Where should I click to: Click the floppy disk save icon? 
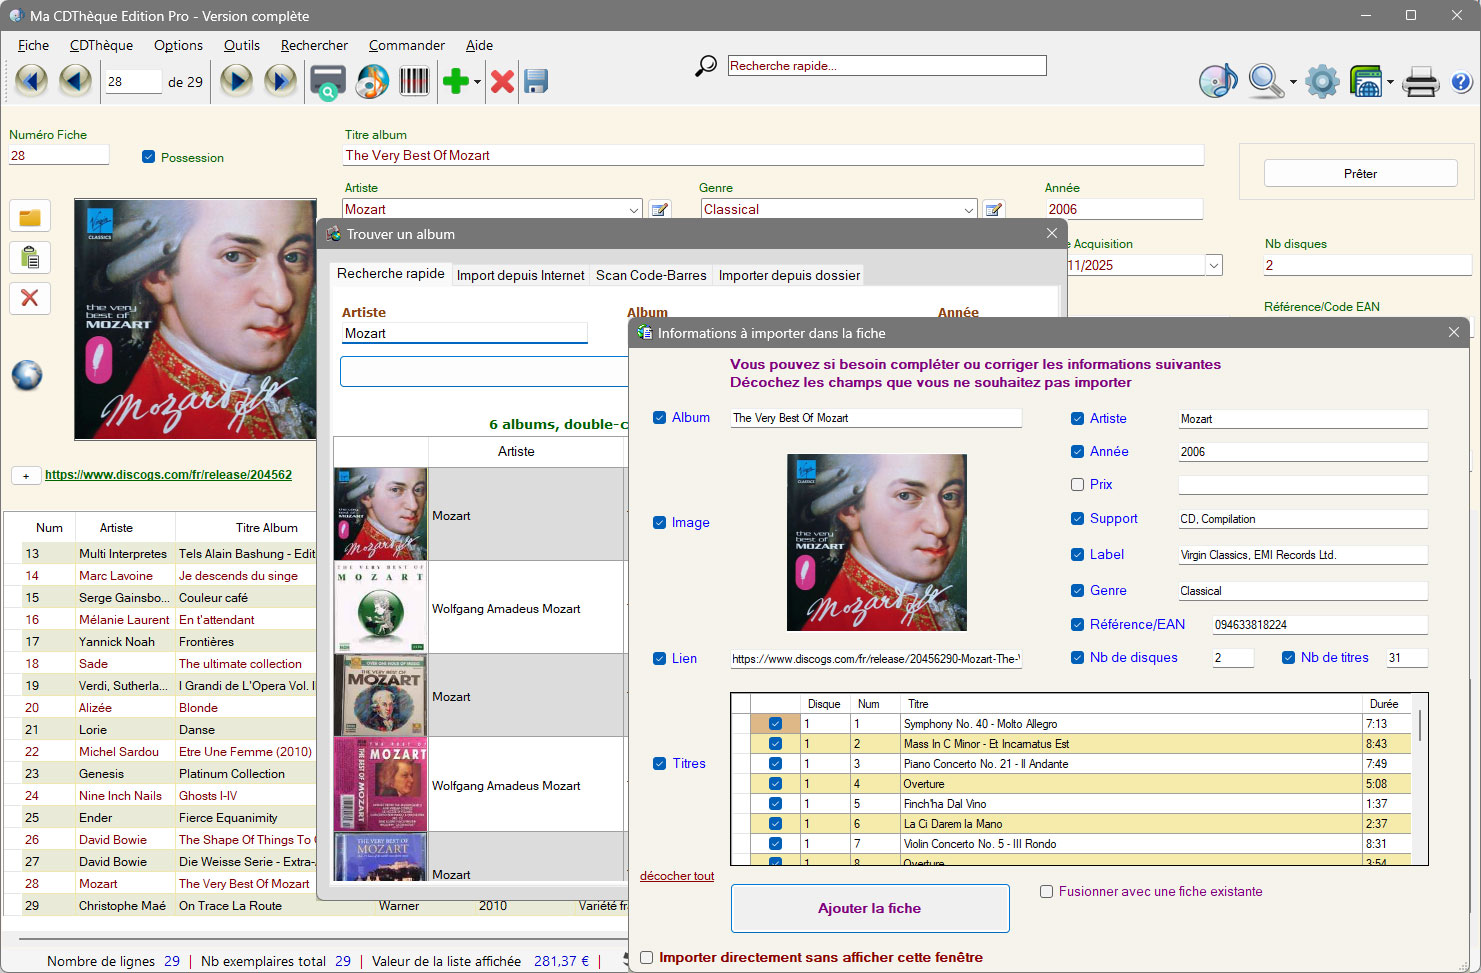click(536, 81)
